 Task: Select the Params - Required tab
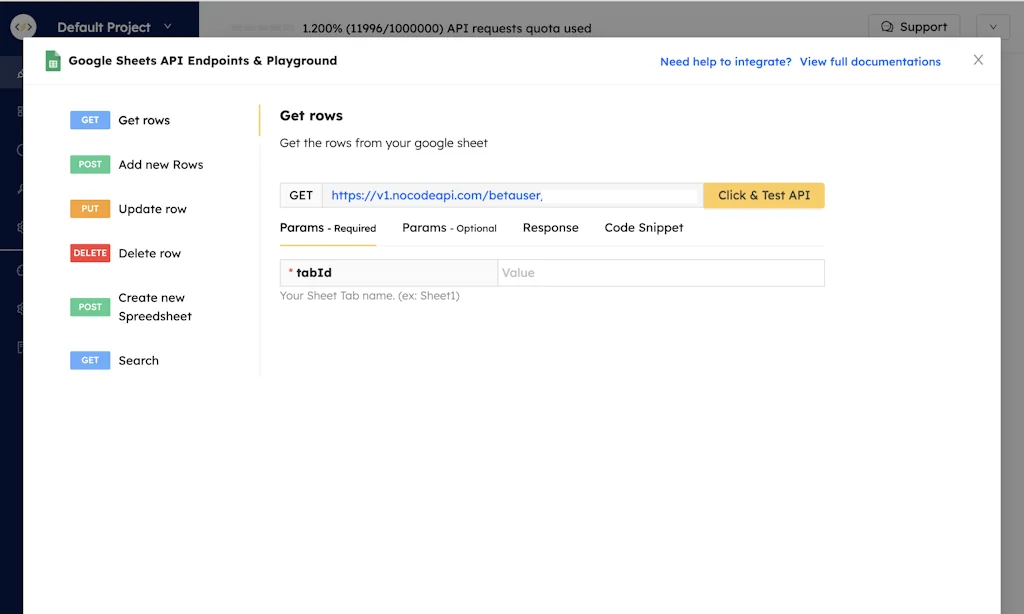coord(327,228)
